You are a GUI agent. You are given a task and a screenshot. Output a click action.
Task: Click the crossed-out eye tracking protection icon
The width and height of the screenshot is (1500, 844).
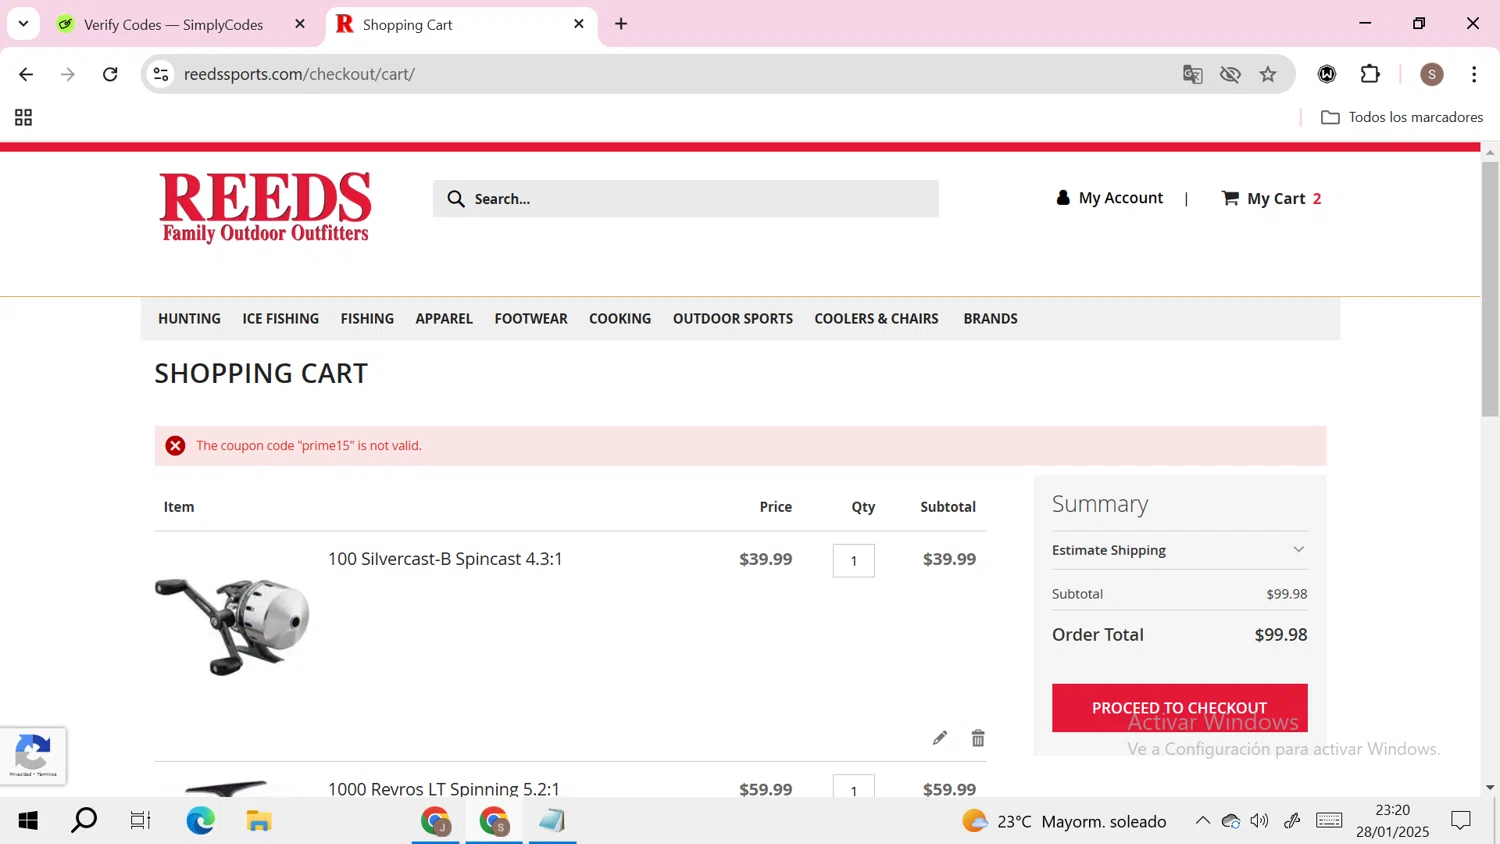1230,74
